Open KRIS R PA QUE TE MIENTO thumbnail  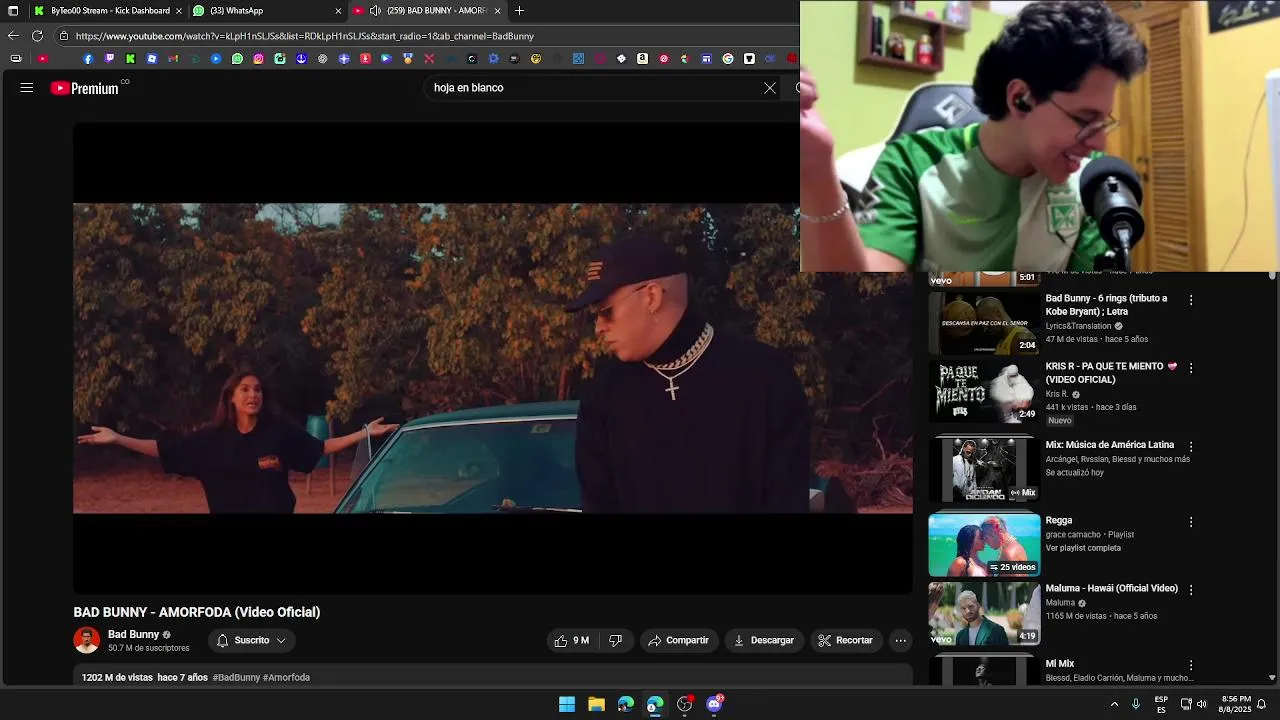[984, 391]
